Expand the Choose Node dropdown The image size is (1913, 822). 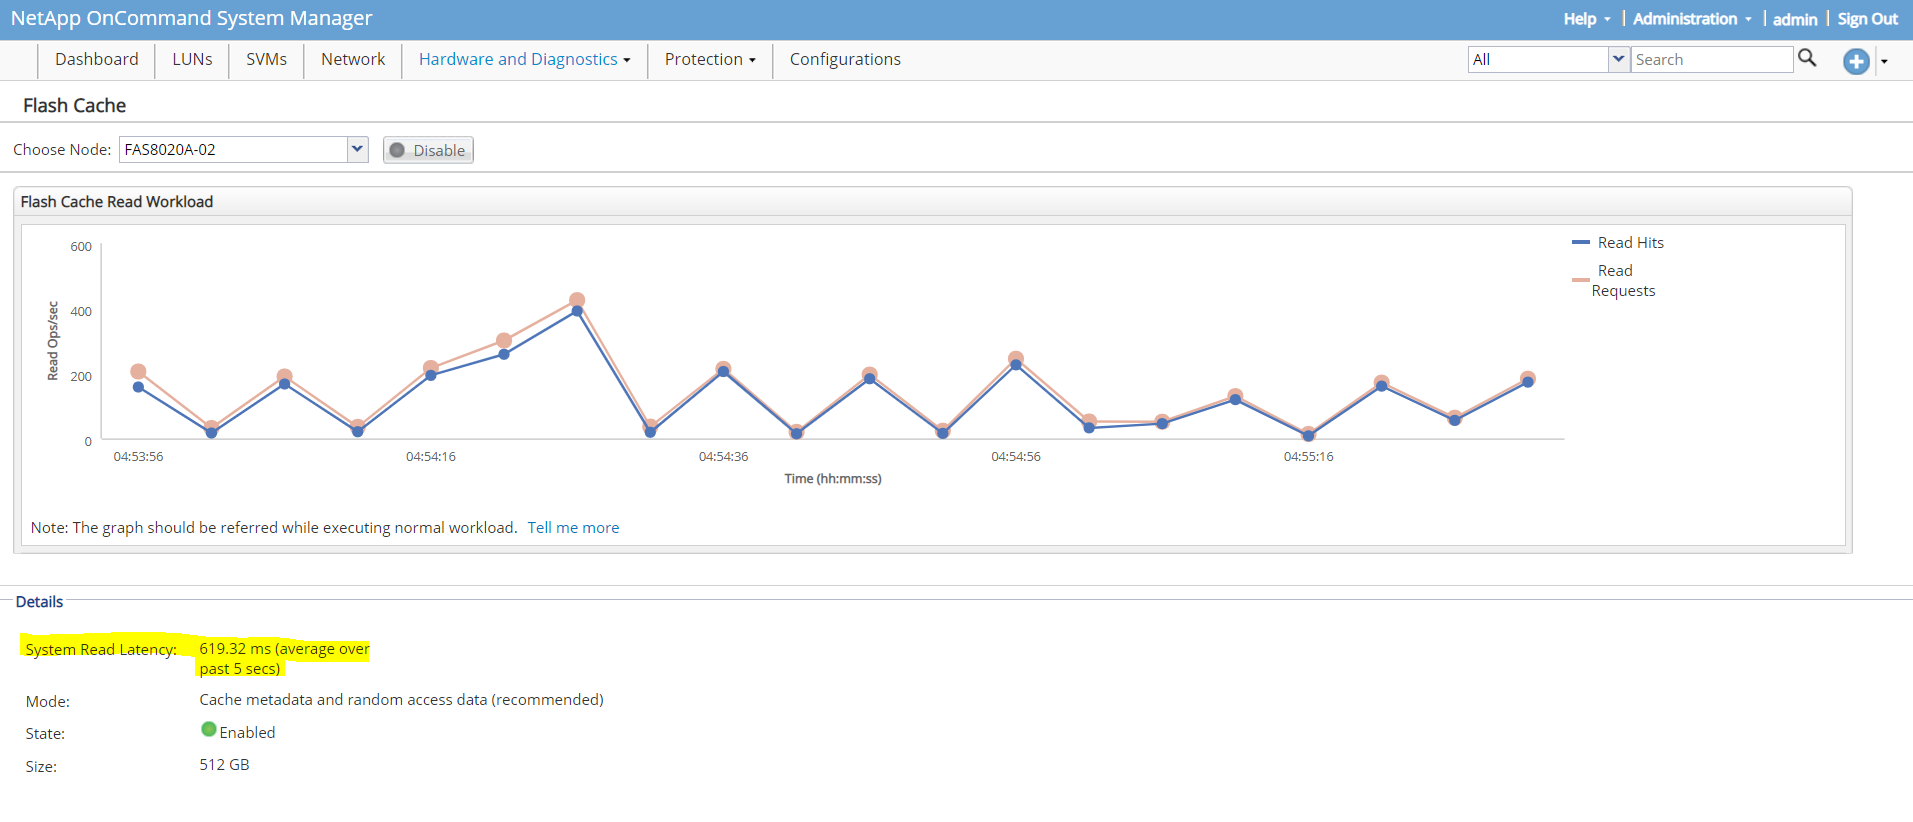point(357,149)
